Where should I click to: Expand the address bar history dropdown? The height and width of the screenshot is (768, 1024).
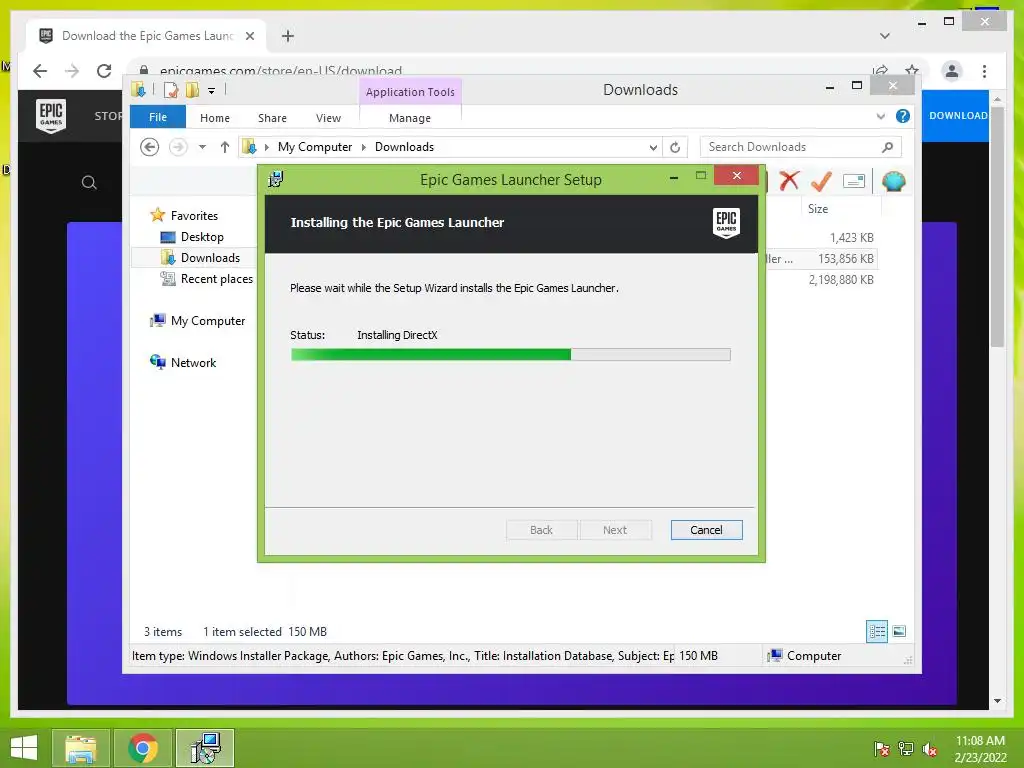(653, 148)
